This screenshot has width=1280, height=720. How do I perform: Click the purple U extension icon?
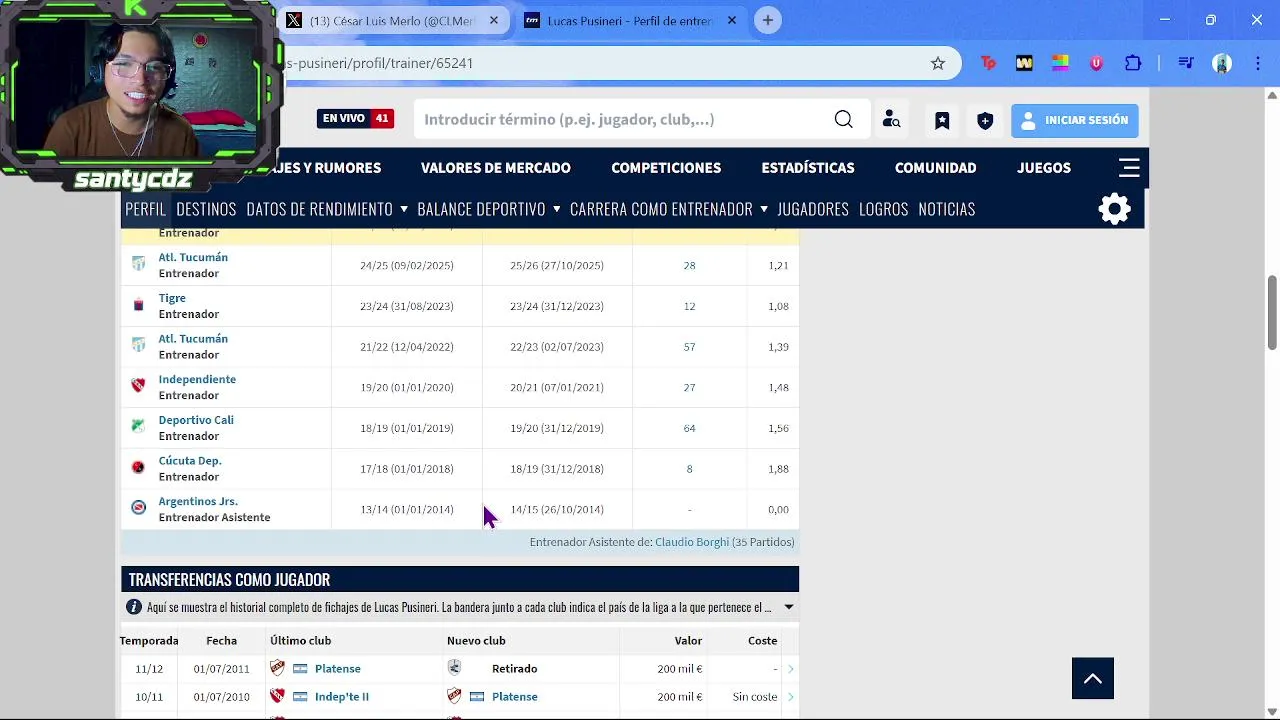[x=1096, y=63]
